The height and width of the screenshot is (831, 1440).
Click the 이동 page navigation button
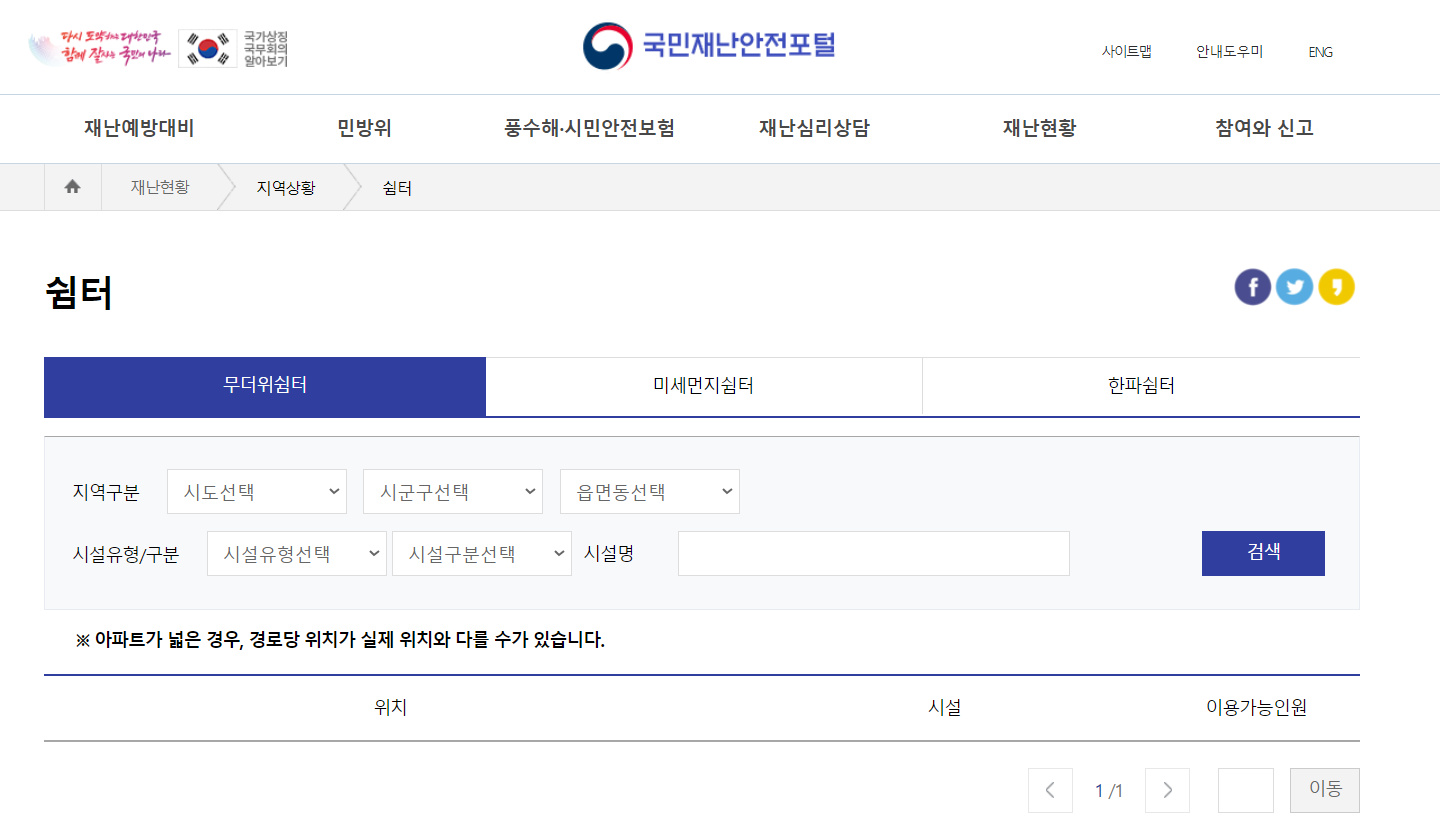(1324, 790)
